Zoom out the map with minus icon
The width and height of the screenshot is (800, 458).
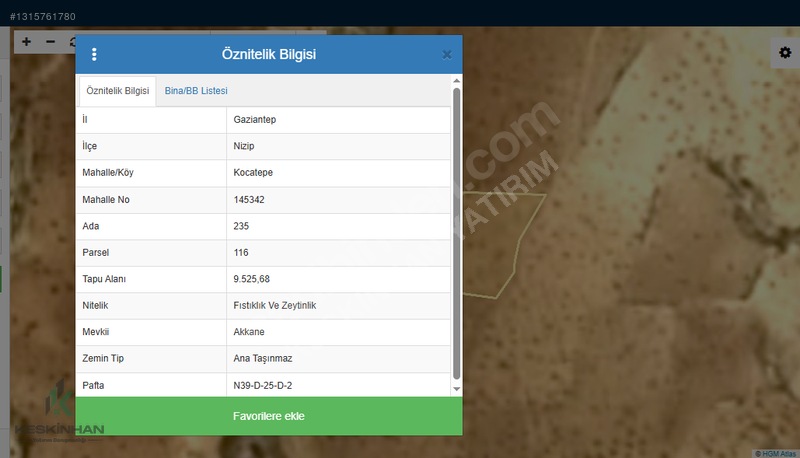[x=51, y=42]
